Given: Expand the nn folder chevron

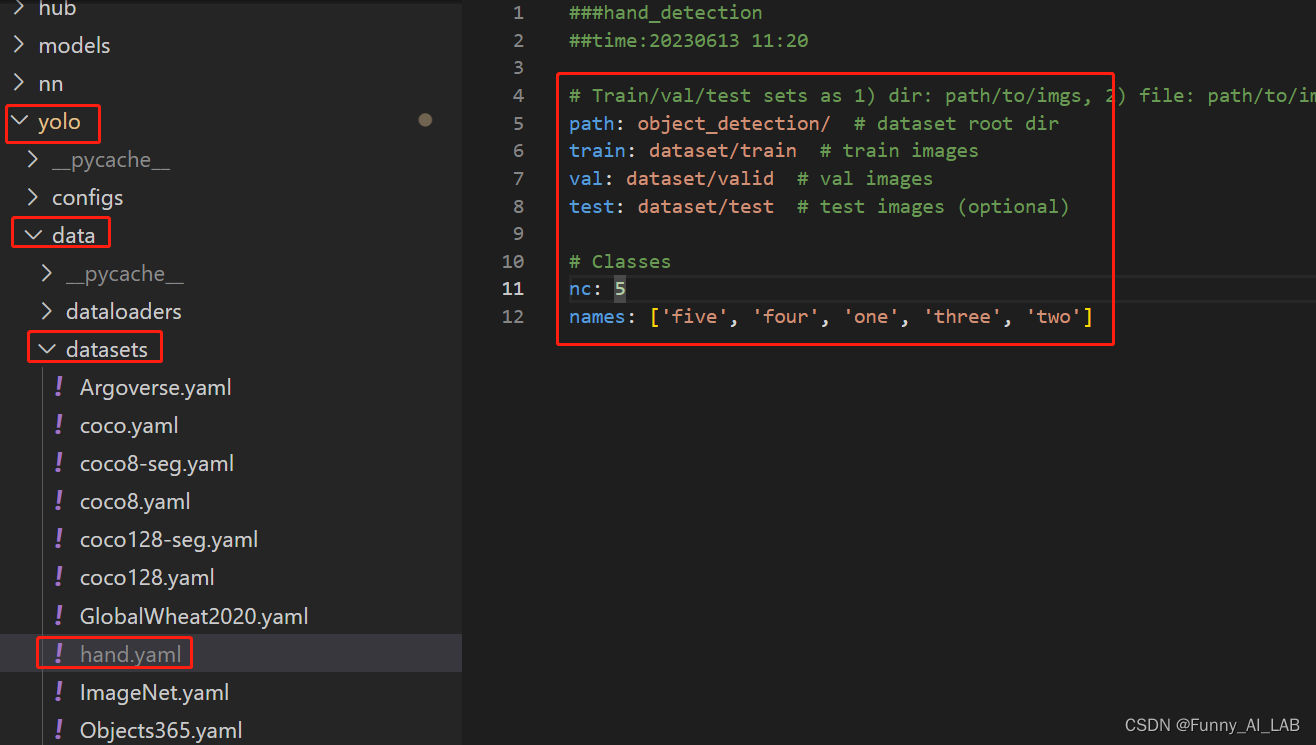Looking at the screenshot, I should (x=19, y=84).
